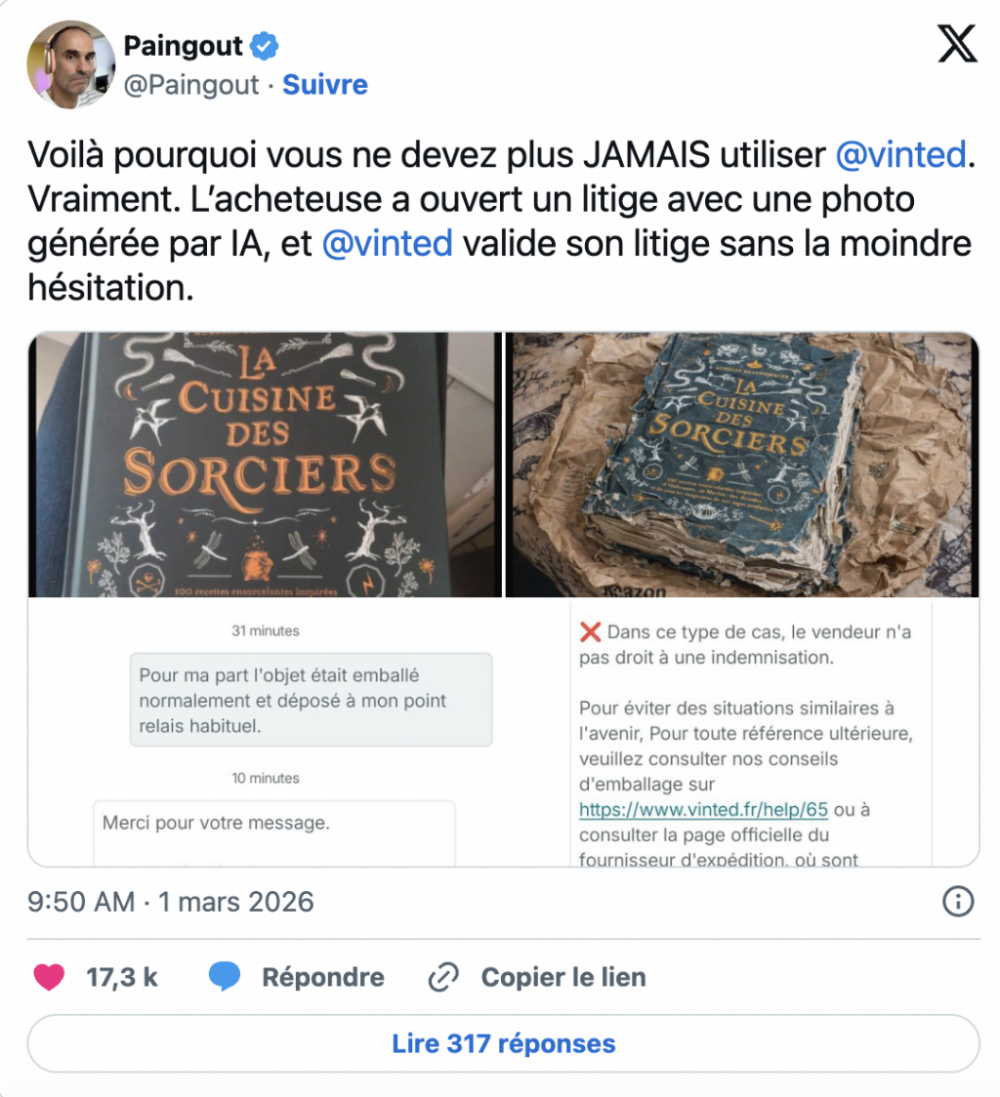This screenshot has height=1097, width=1000.
Task: Follow Paingout via Suivre link
Action: [x=325, y=85]
